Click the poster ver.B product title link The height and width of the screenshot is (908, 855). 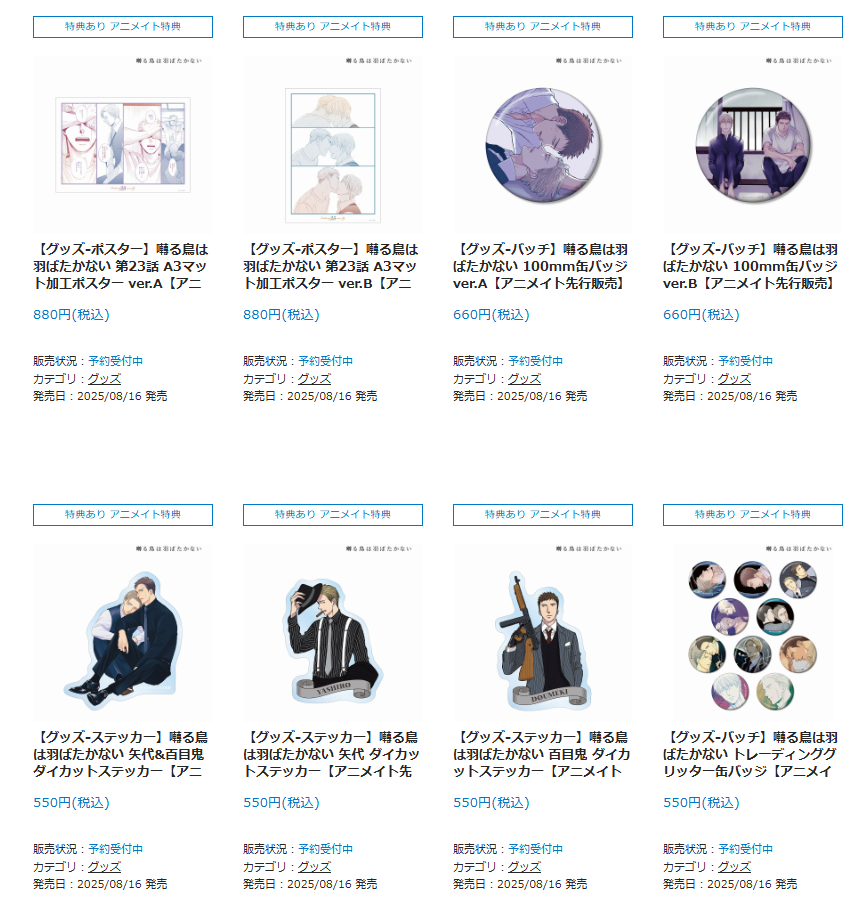pos(331,266)
